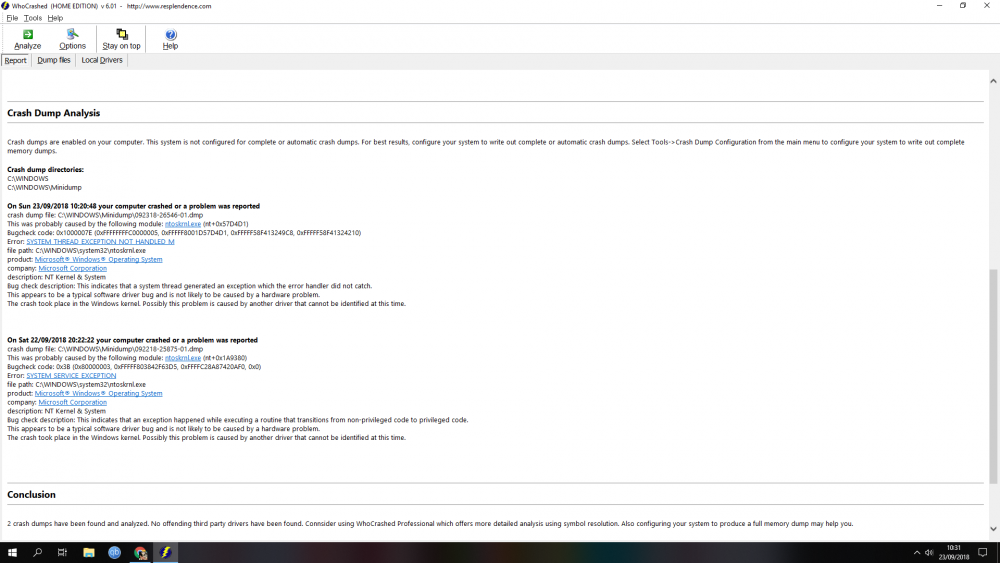Open Chrome from the taskbar

[x=140, y=553]
